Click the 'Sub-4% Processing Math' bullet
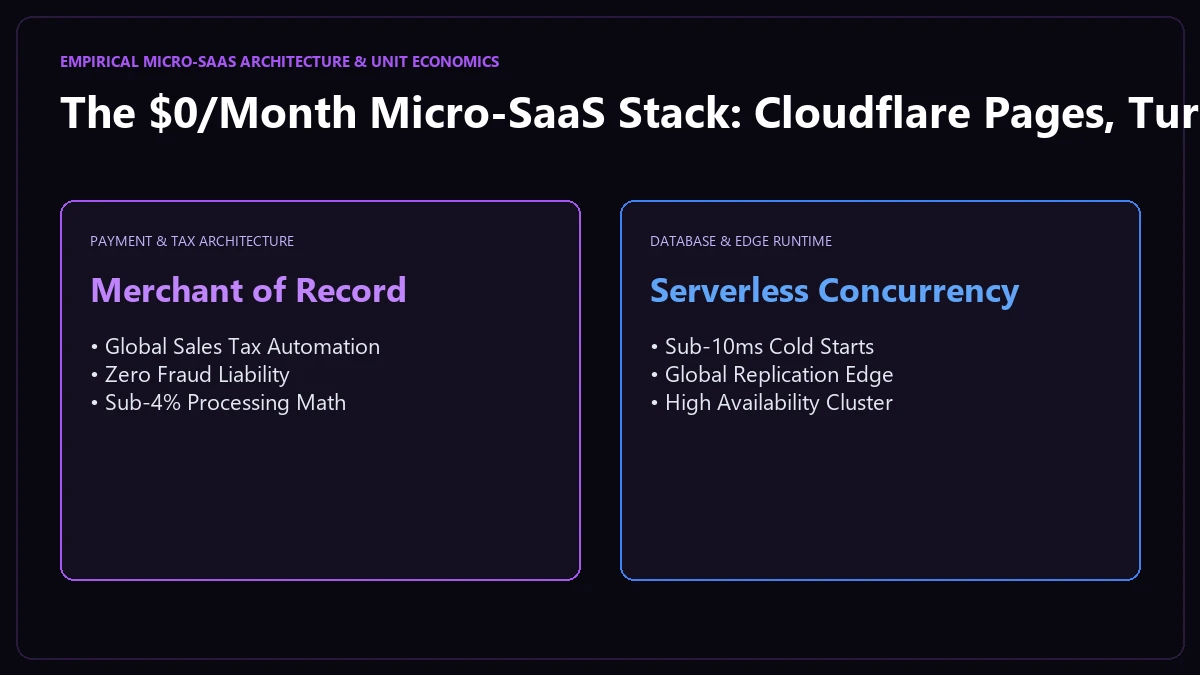1200x675 pixels. point(218,403)
